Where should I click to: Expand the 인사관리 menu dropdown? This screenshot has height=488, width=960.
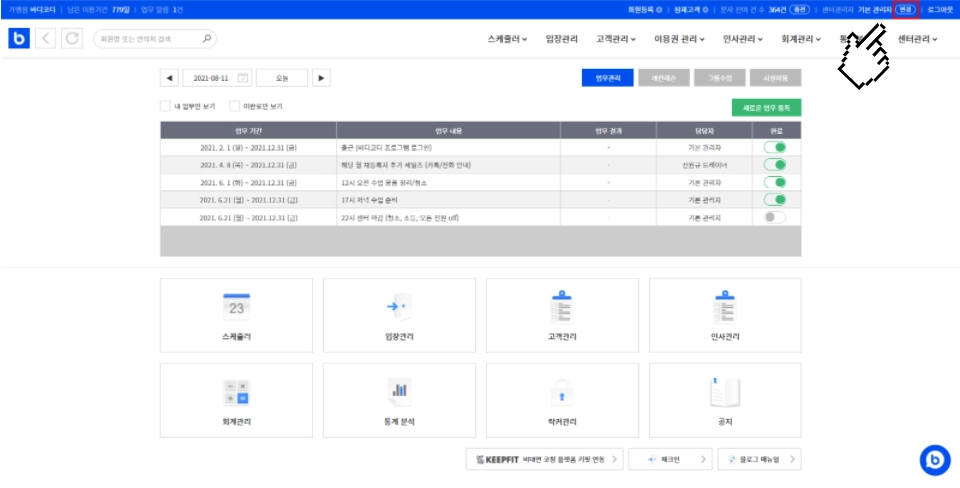pos(743,39)
